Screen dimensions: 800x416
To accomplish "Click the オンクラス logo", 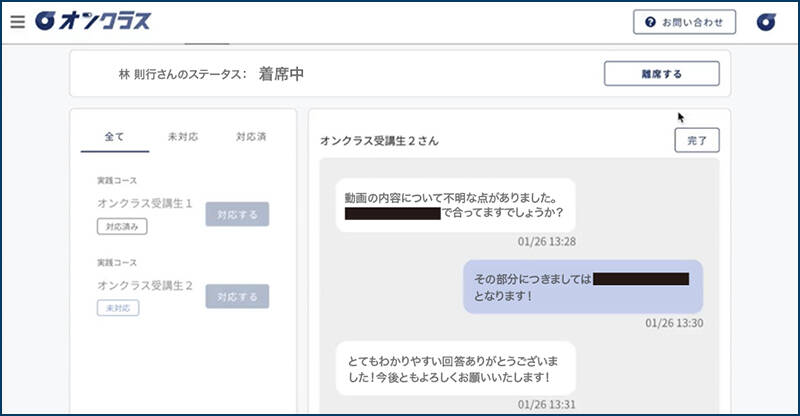I will (x=93, y=21).
